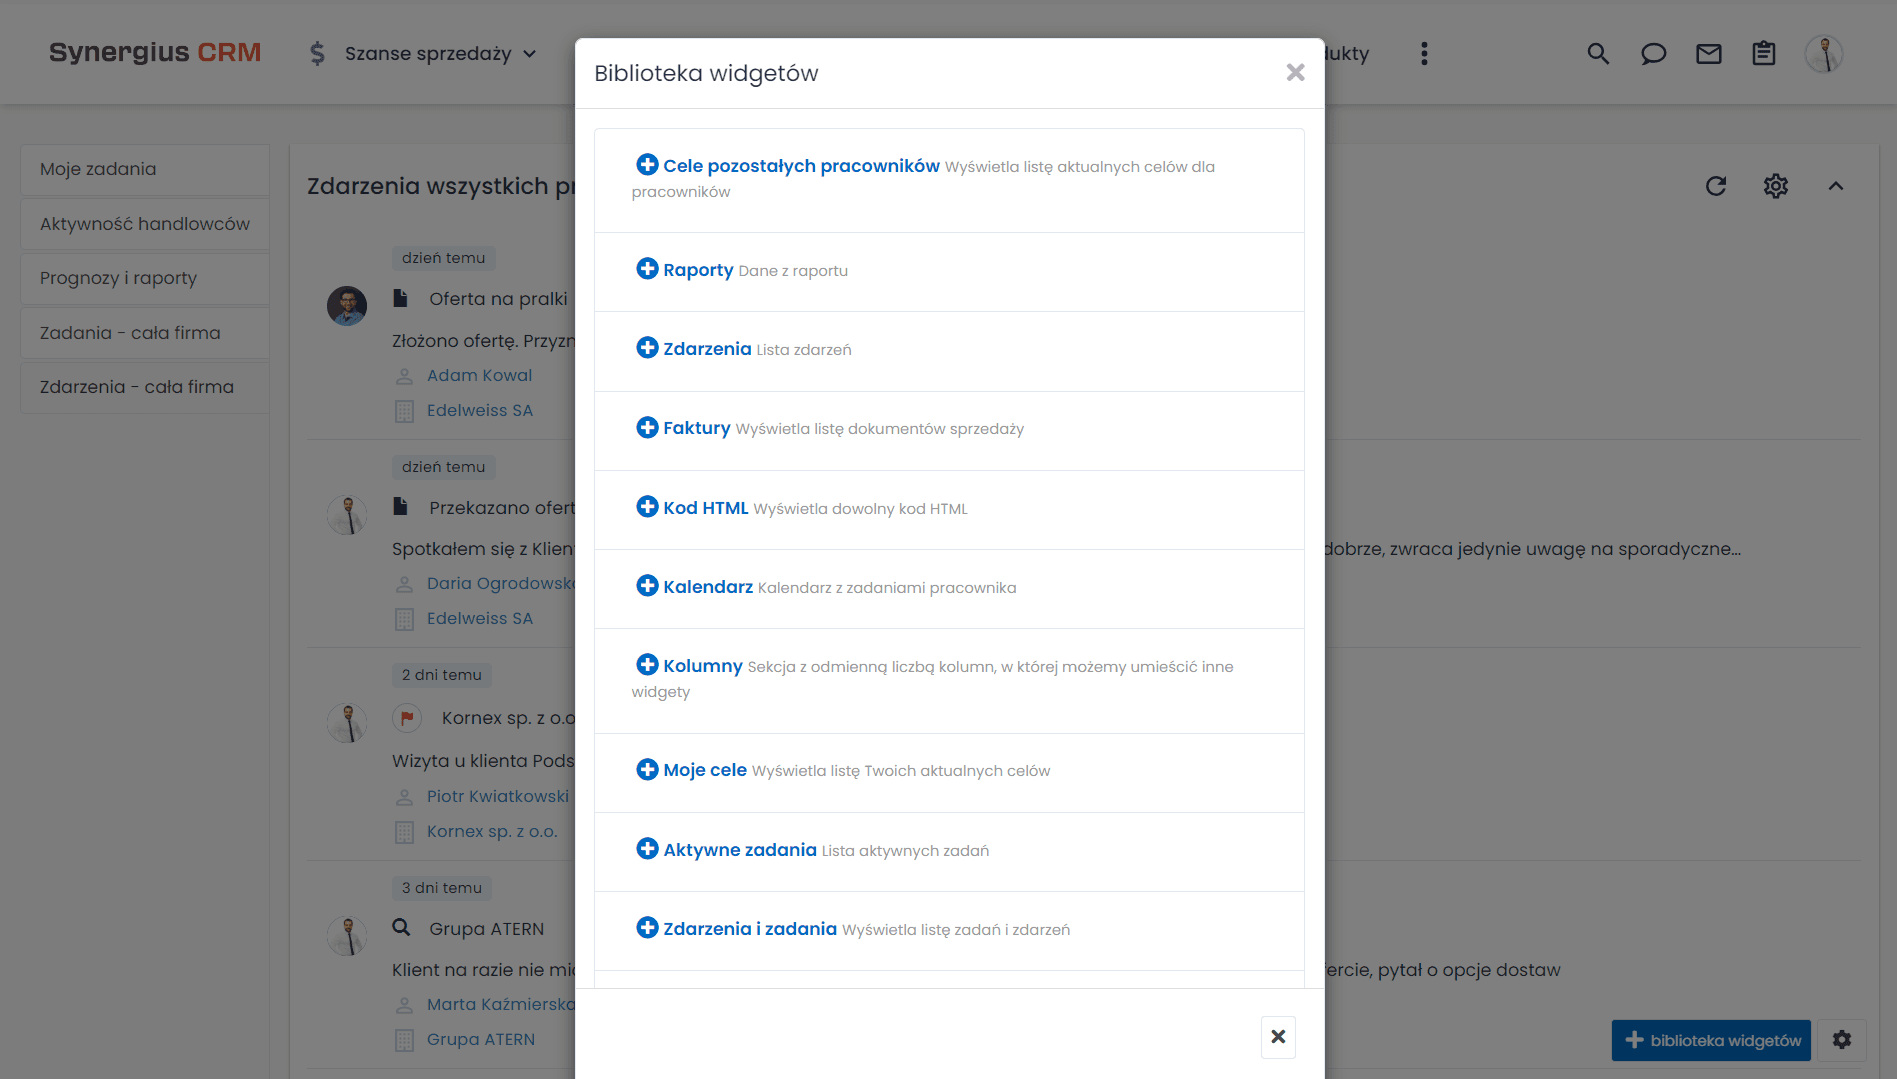Open the clipboard tasks icon
Image resolution: width=1897 pixels, height=1079 pixels.
coord(1763,54)
